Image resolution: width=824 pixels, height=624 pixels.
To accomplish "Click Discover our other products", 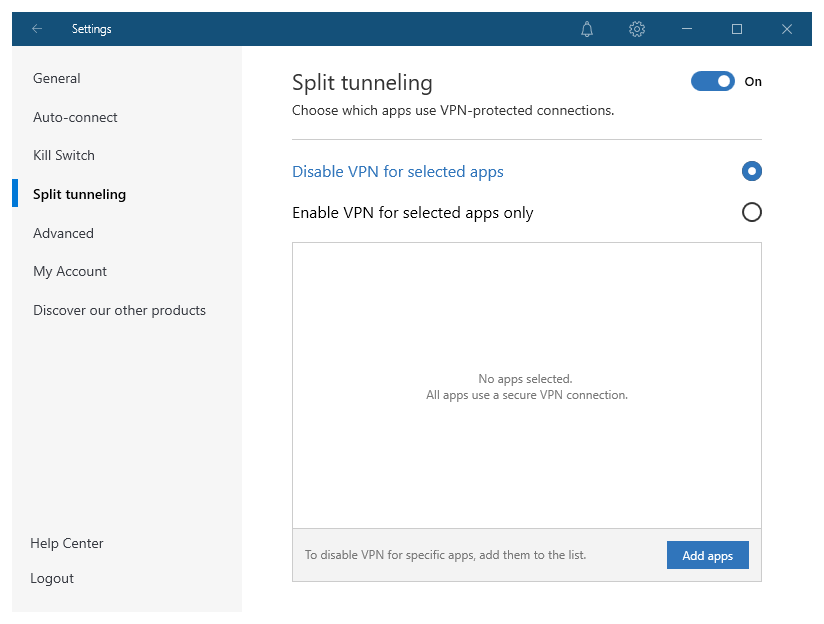I will [x=119, y=310].
